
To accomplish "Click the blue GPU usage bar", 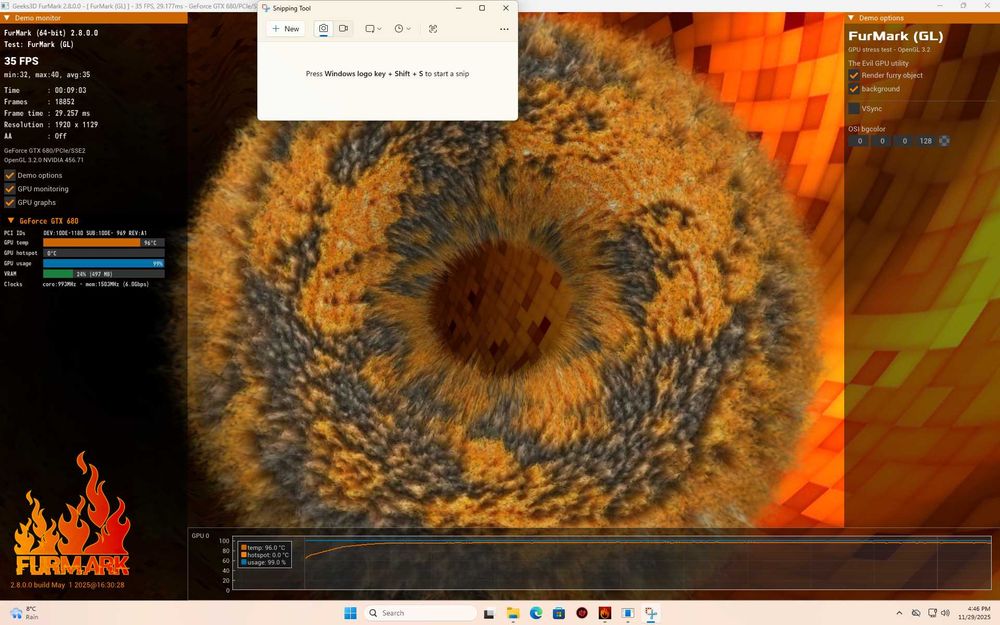I will click(x=103, y=263).
